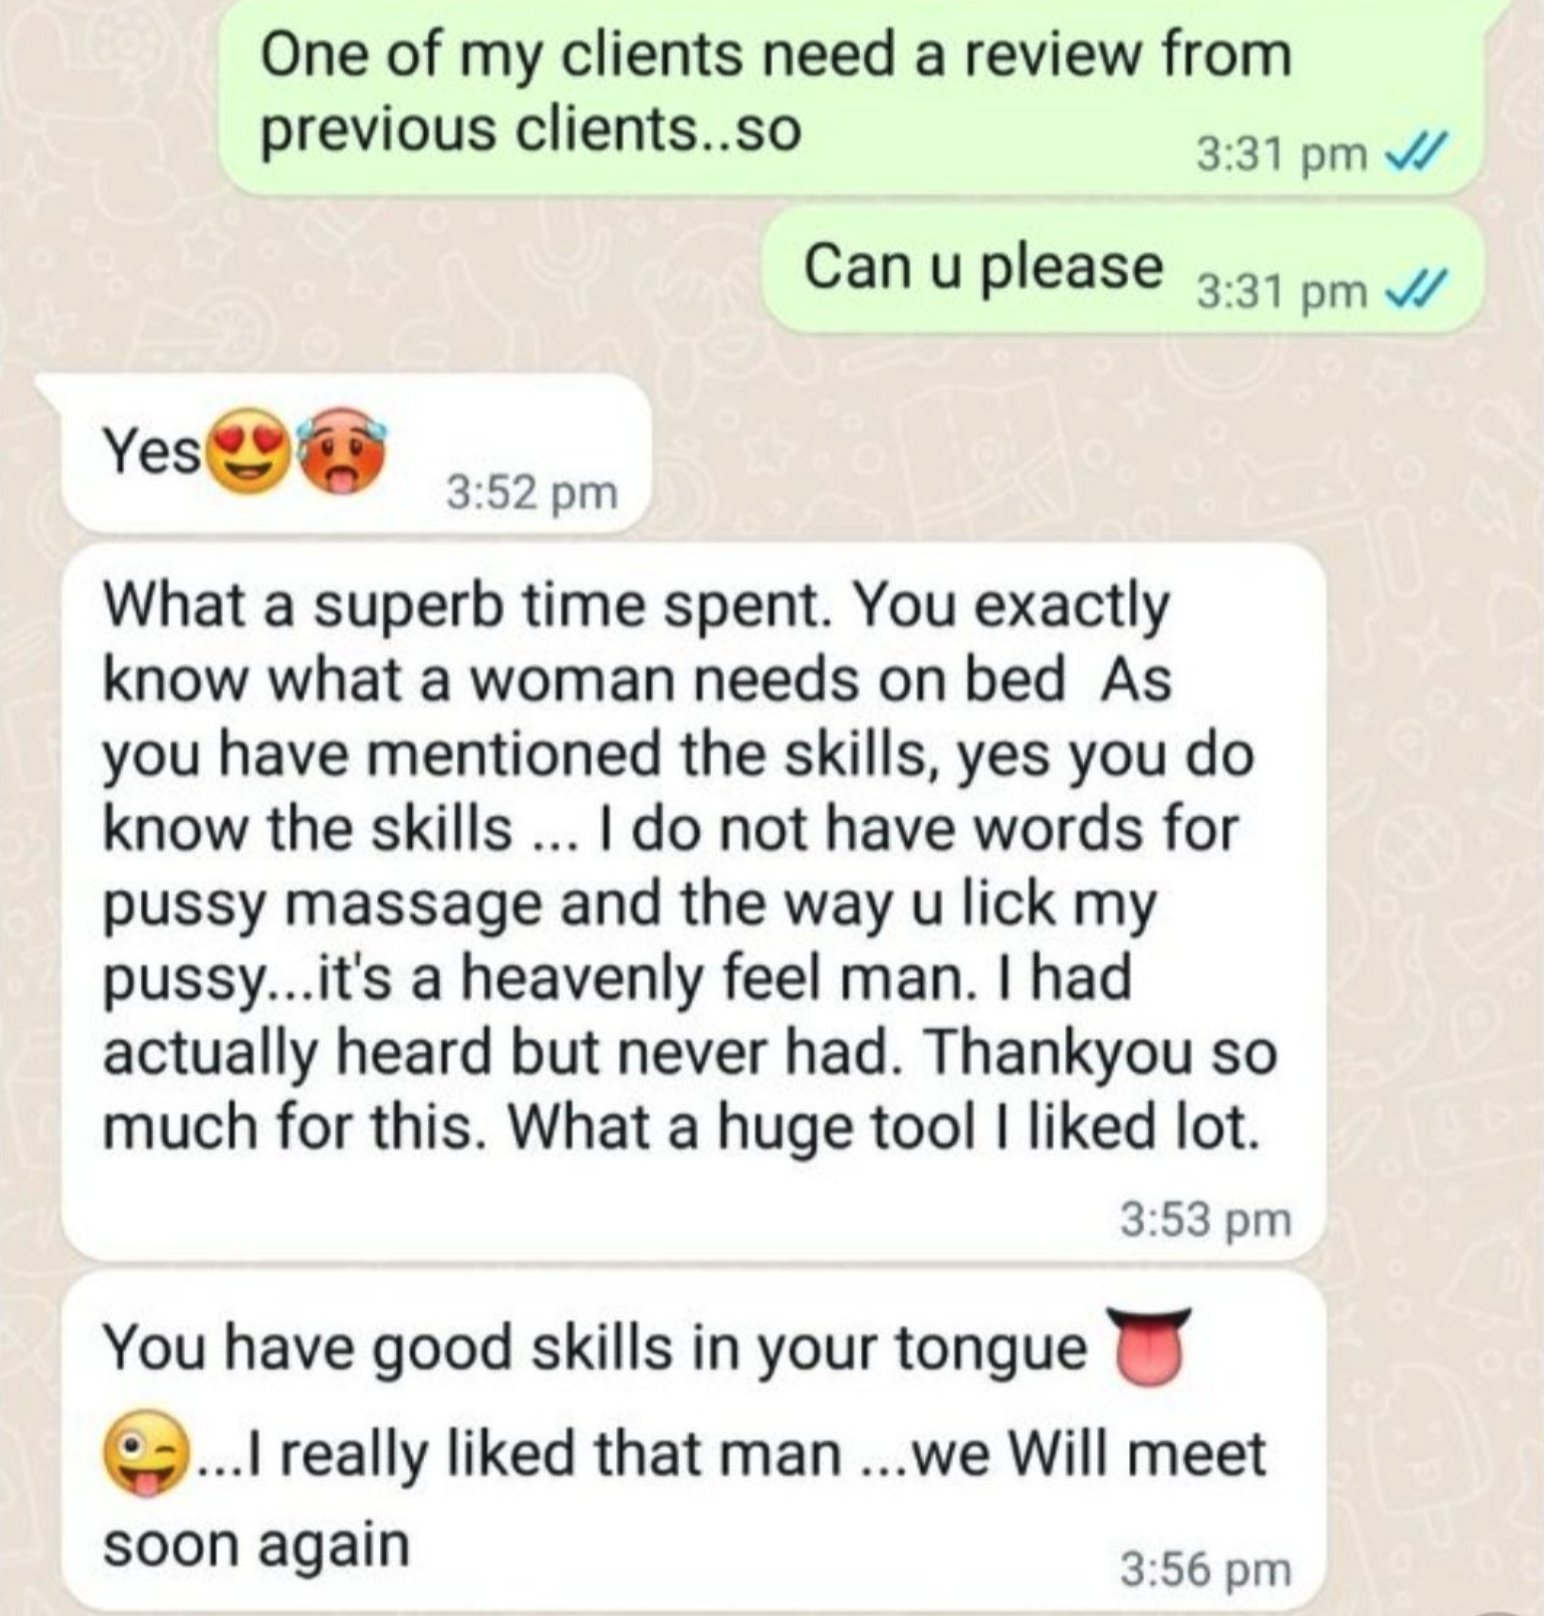Tap the winking tongue-out face emoji
Viewport: 1544px width, 1616px height.
[147, 1458]
